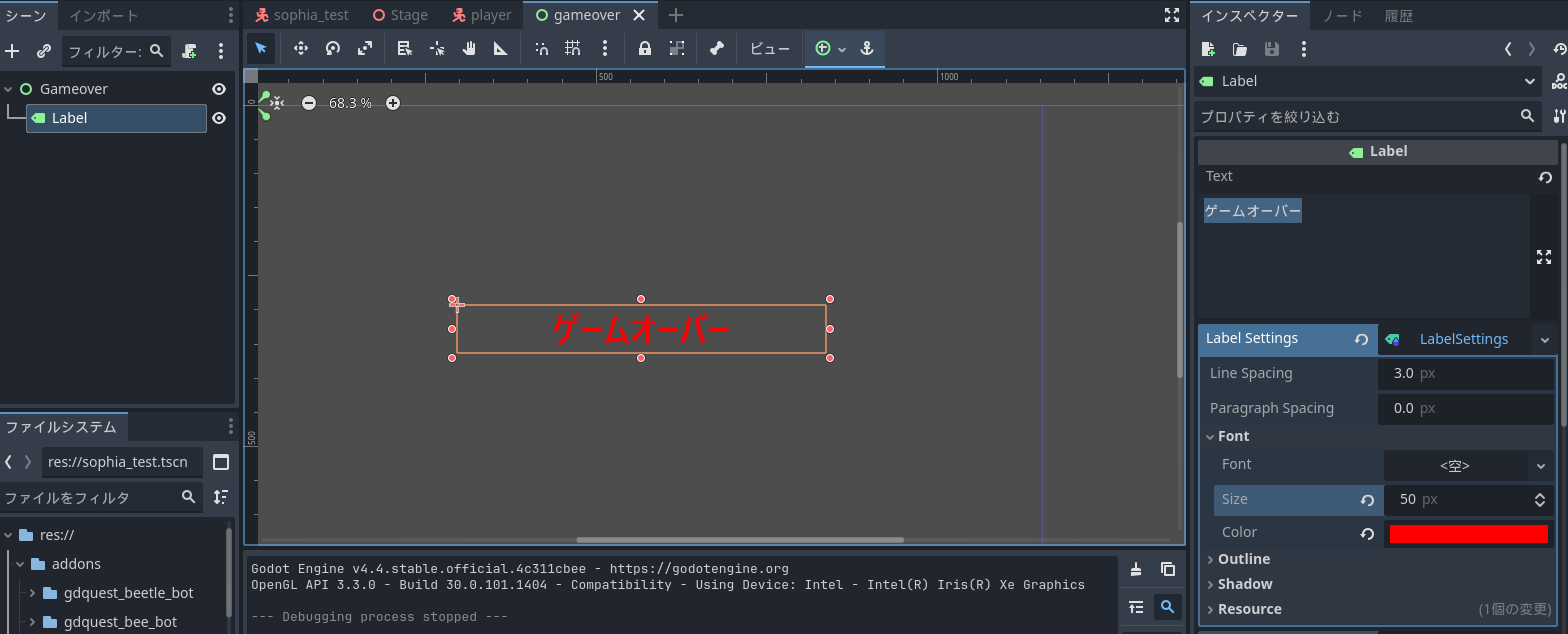This screenshot has height=634, width=1568.
Task: Open the inspector object history list
Action: tap(1560, 49)
